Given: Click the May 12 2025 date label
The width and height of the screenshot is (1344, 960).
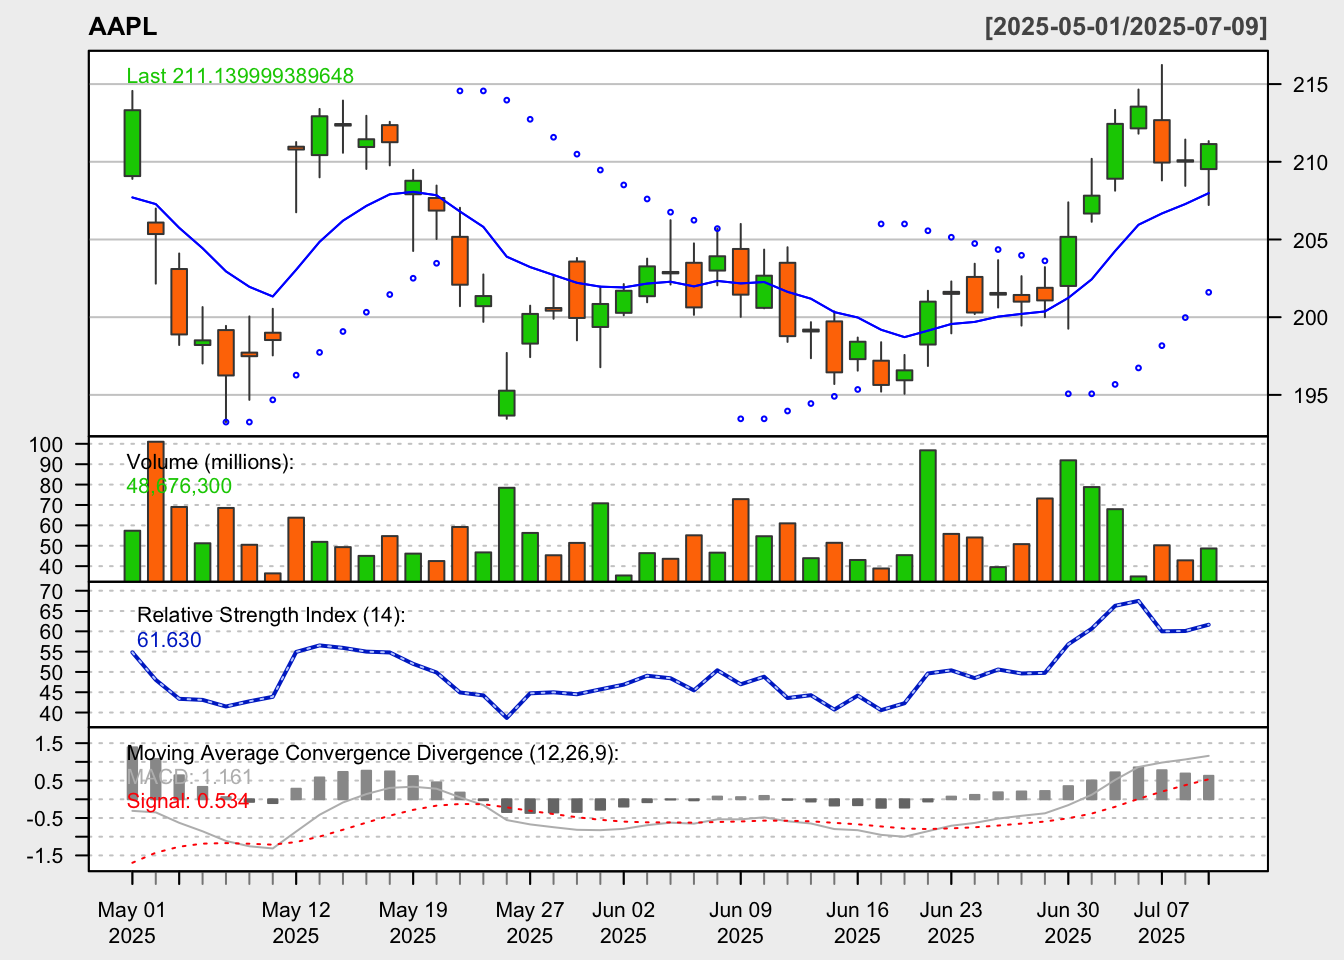Looking at the screenshot, I should click(296, 923).
